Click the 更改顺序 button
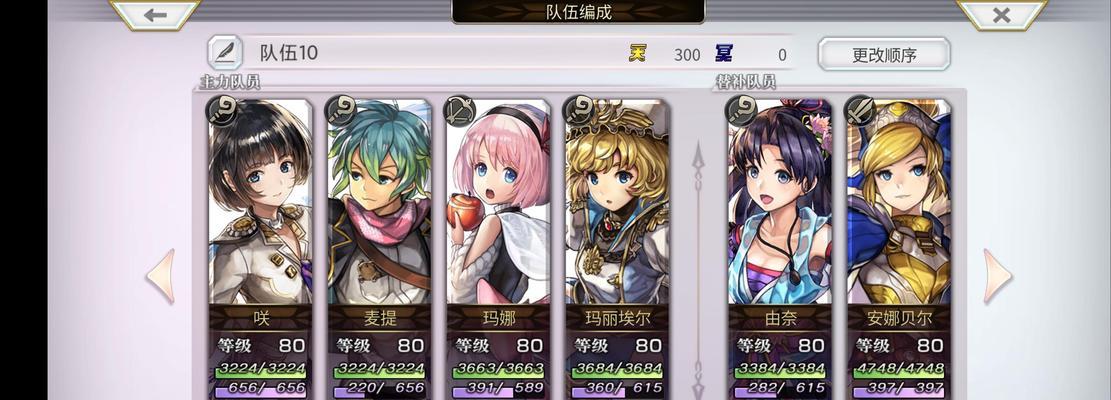The image size is (1111, 400). click(884, 55)
